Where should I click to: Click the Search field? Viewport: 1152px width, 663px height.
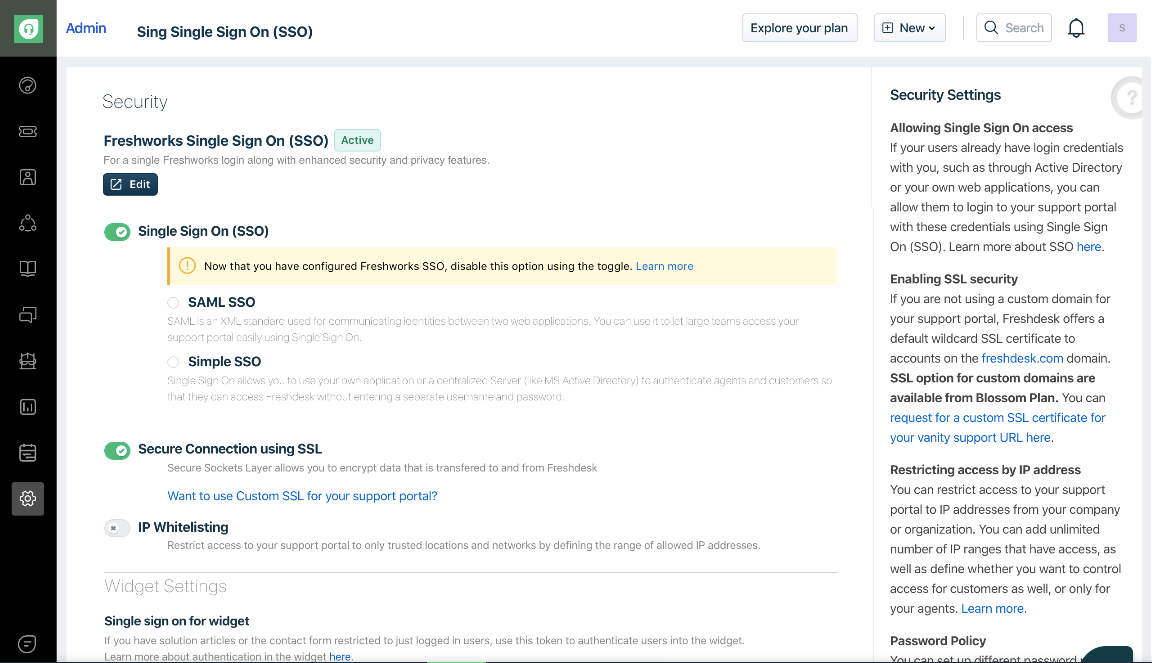click(1014, 28)
